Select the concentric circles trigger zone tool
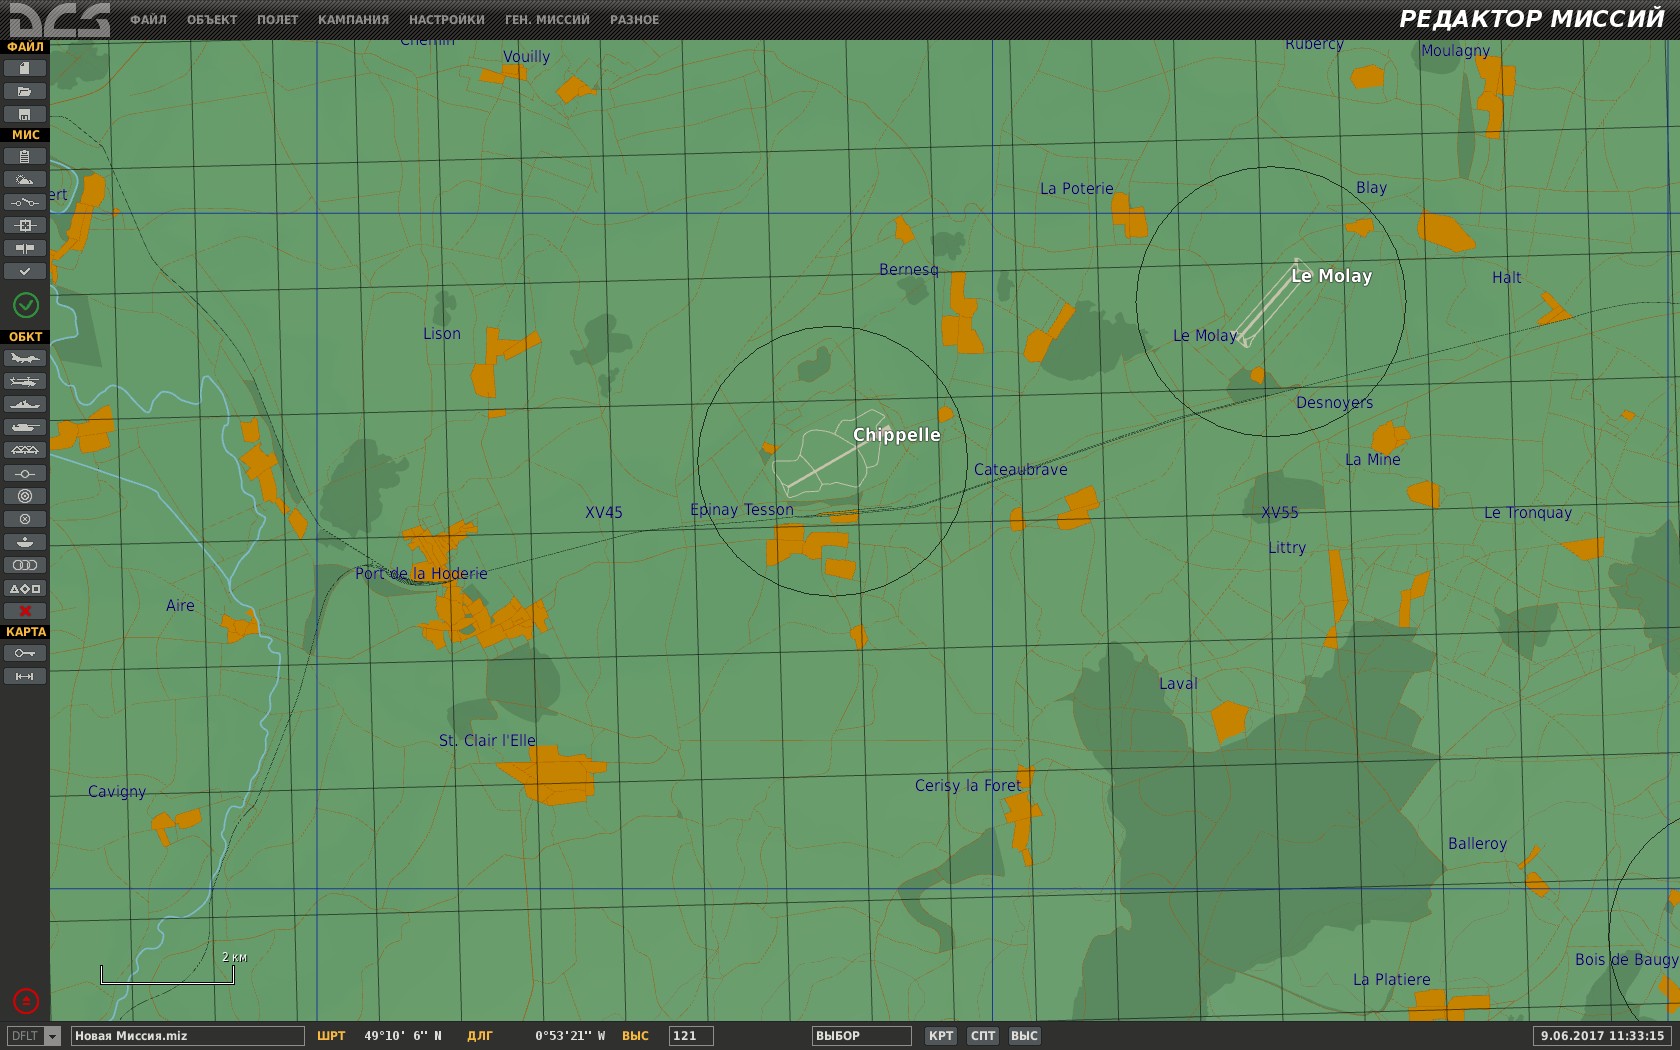This screenshot has width=1680, height=1050. click(25, 496)
